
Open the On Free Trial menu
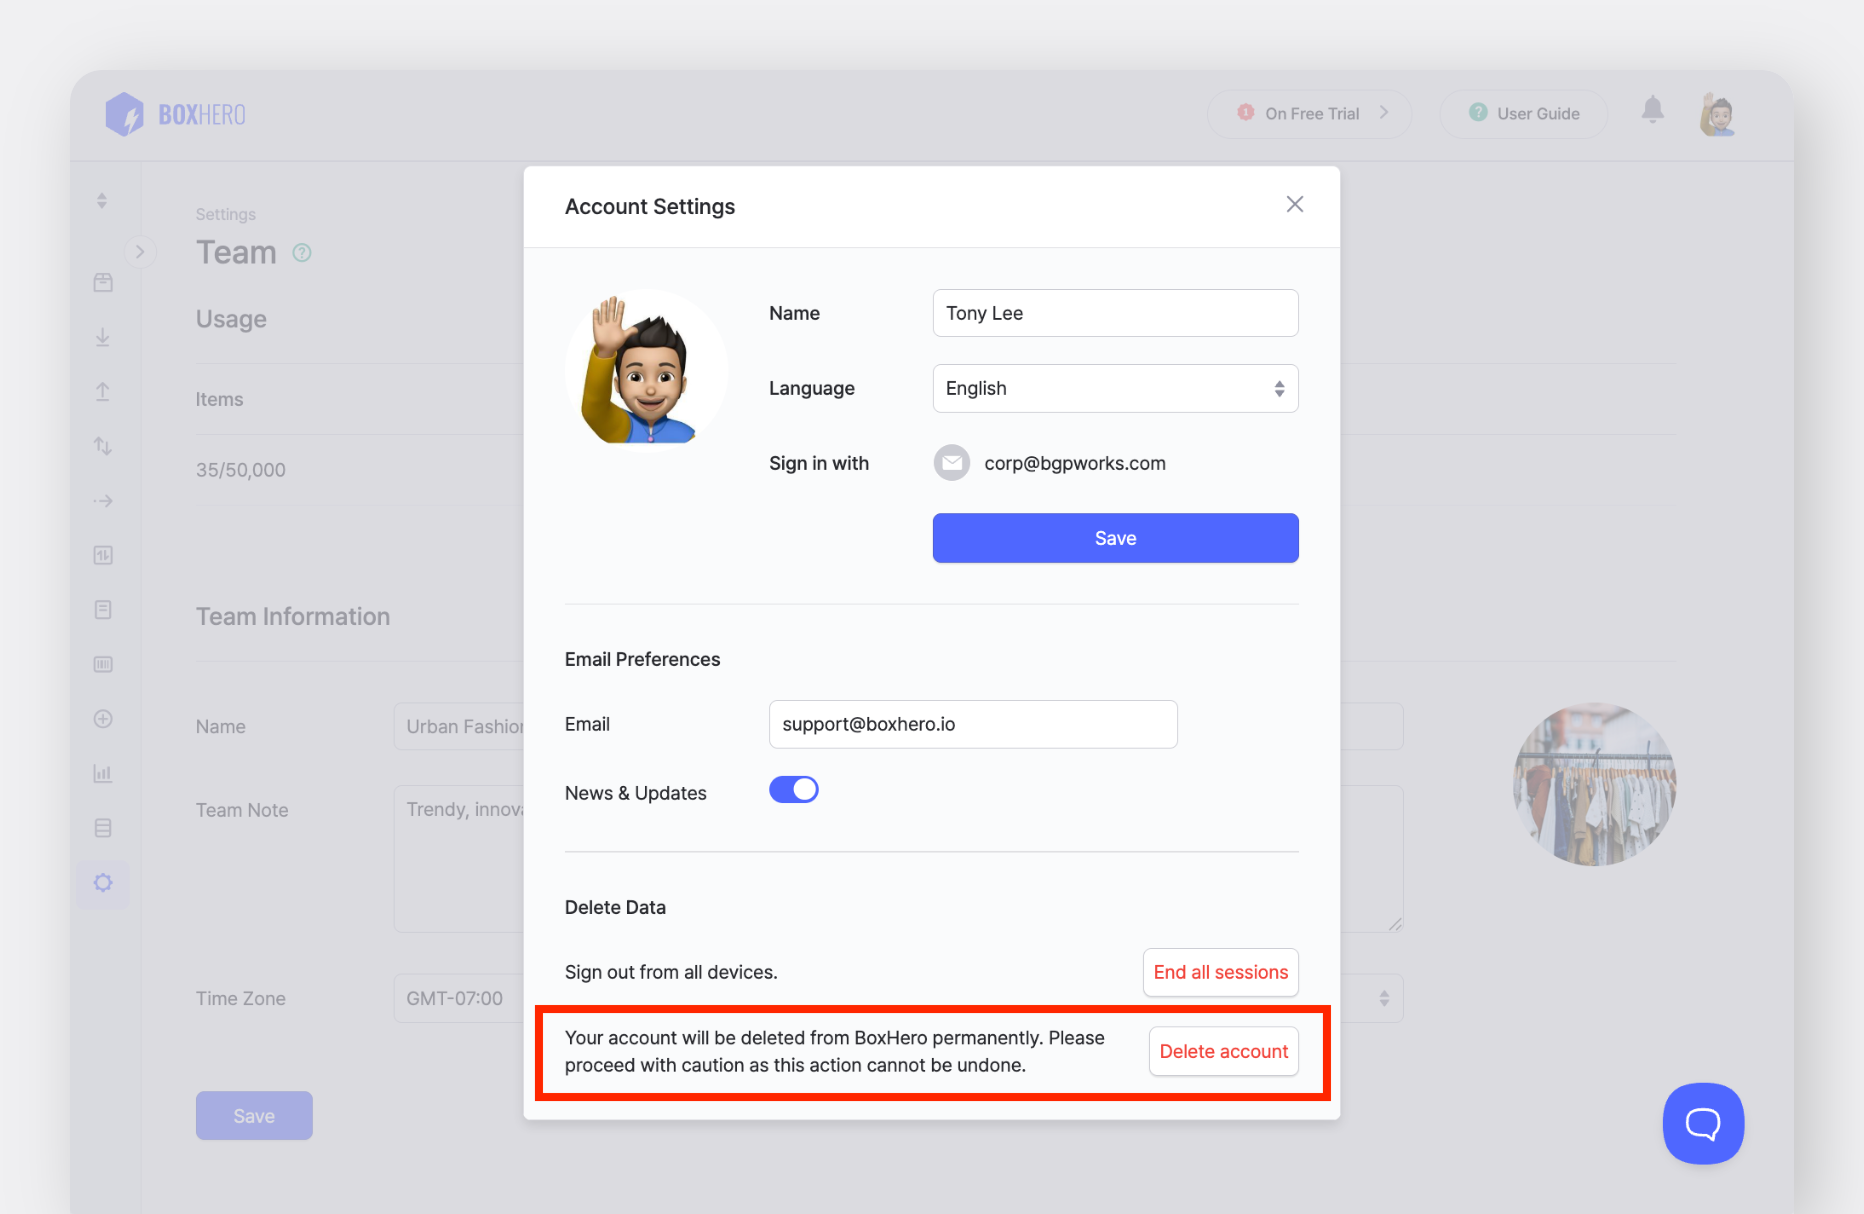tap(1310, 114)
